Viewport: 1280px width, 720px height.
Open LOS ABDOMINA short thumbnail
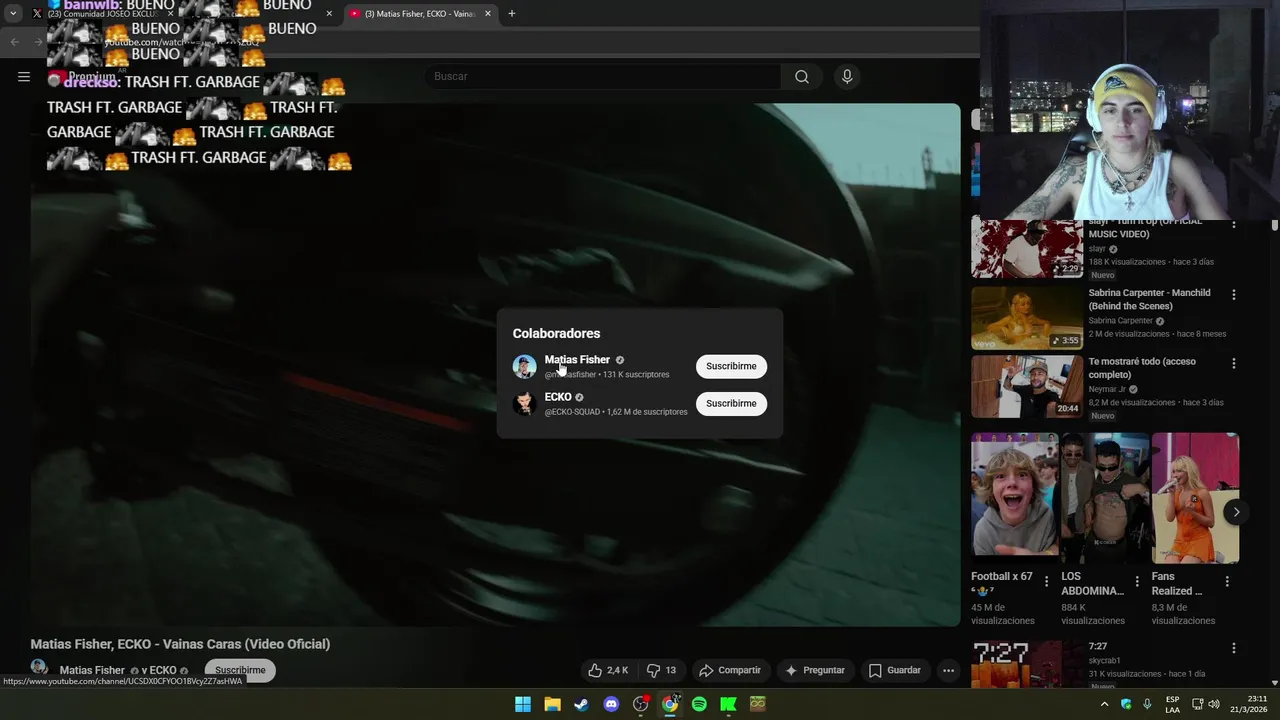click(1105, 498)
